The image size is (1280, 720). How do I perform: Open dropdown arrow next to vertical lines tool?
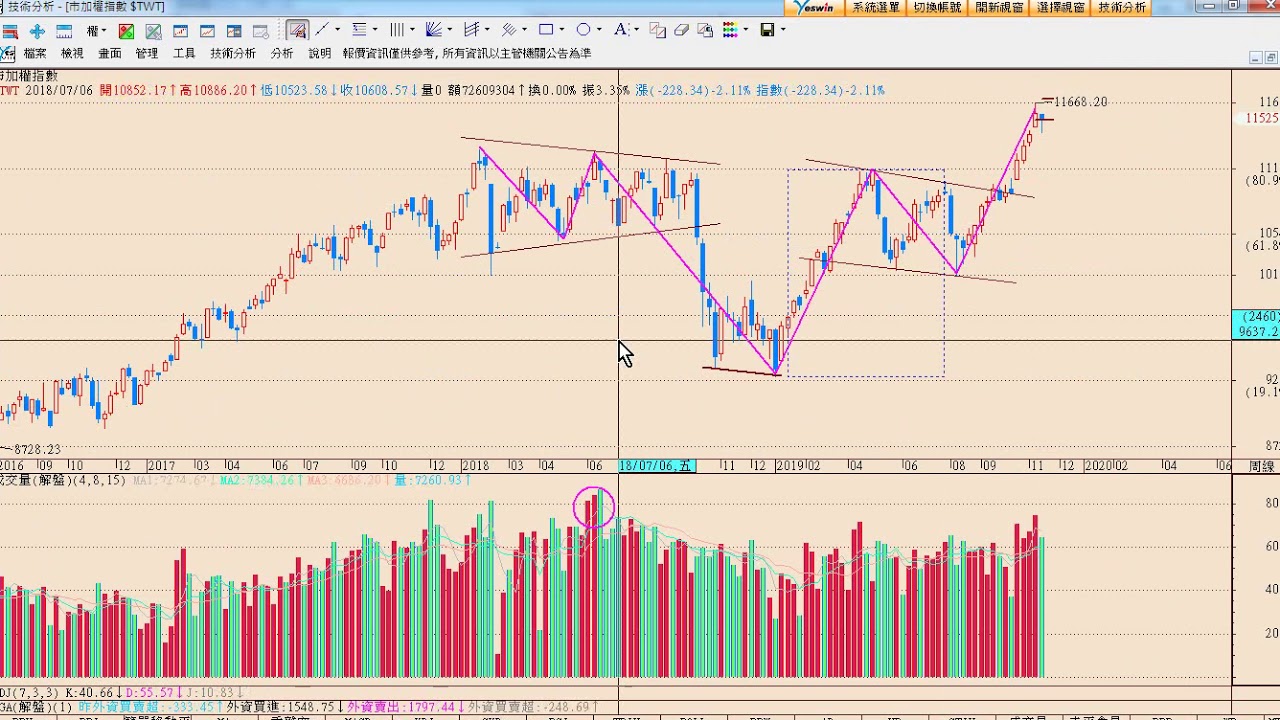point(412,30)
